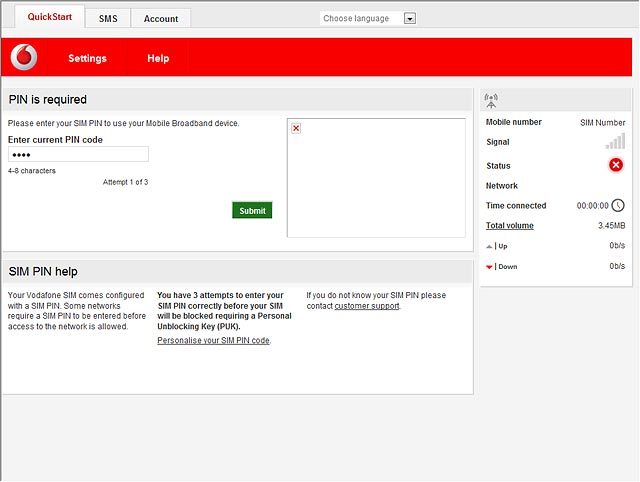Click the signal strength bars icon
The image size is (640, 482).
click(615, 141)
